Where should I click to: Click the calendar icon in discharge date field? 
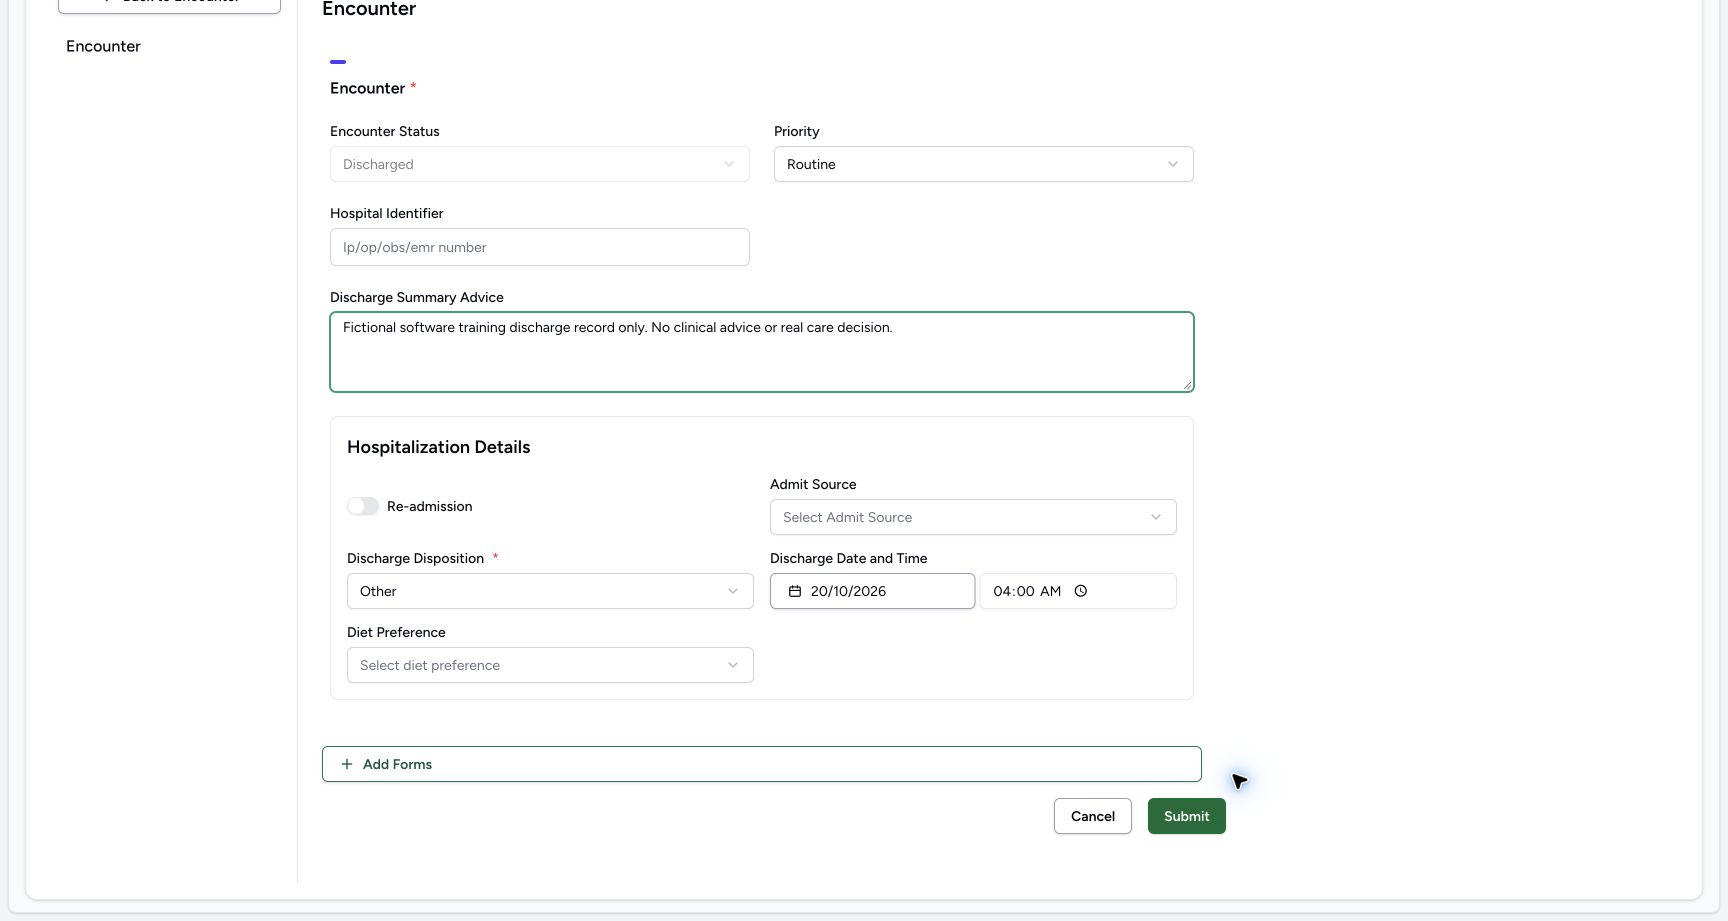pos(795,591)
